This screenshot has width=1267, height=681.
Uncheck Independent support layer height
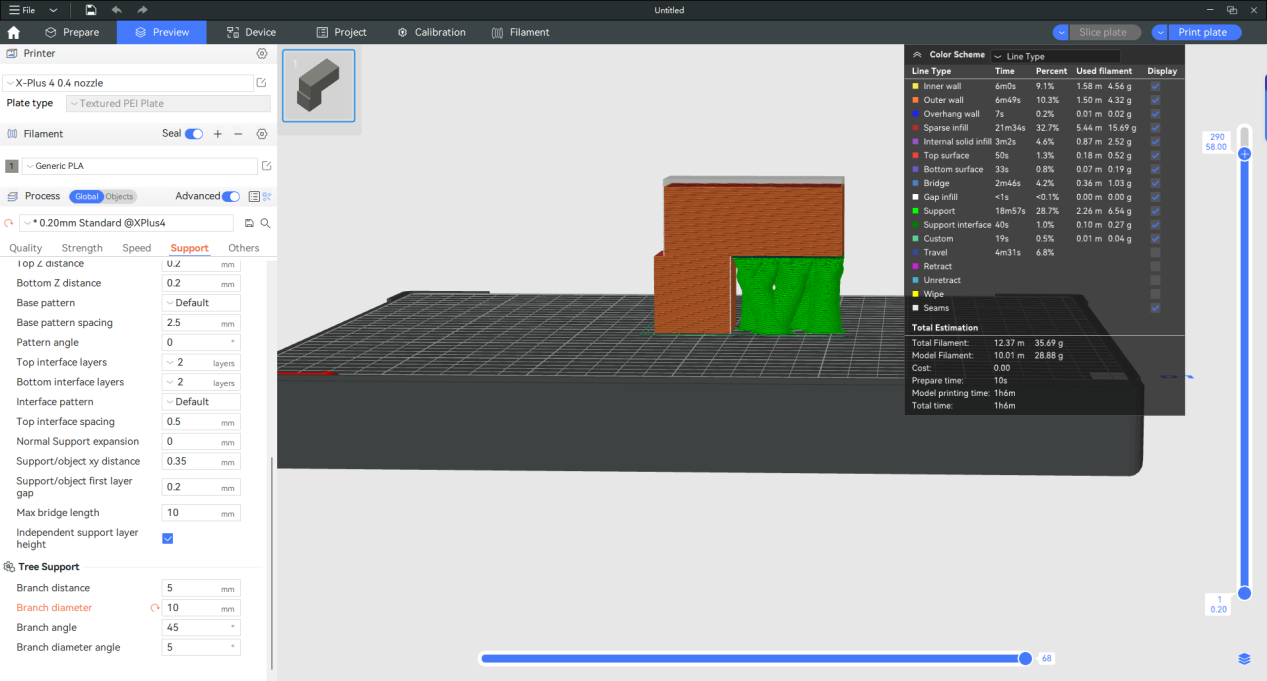(x=168, y=538)
